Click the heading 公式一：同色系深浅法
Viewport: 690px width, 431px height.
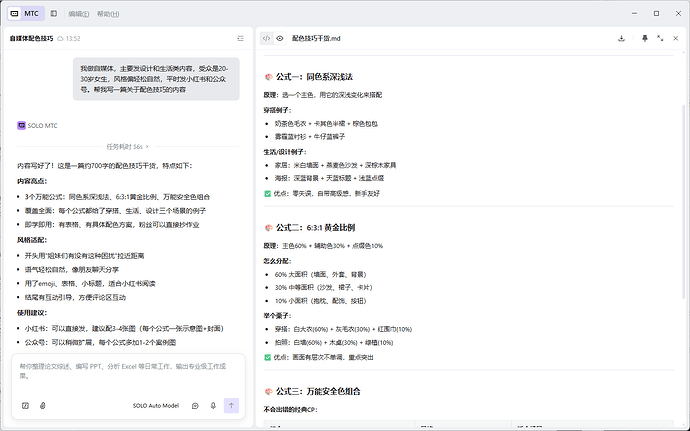coord(314,77)
